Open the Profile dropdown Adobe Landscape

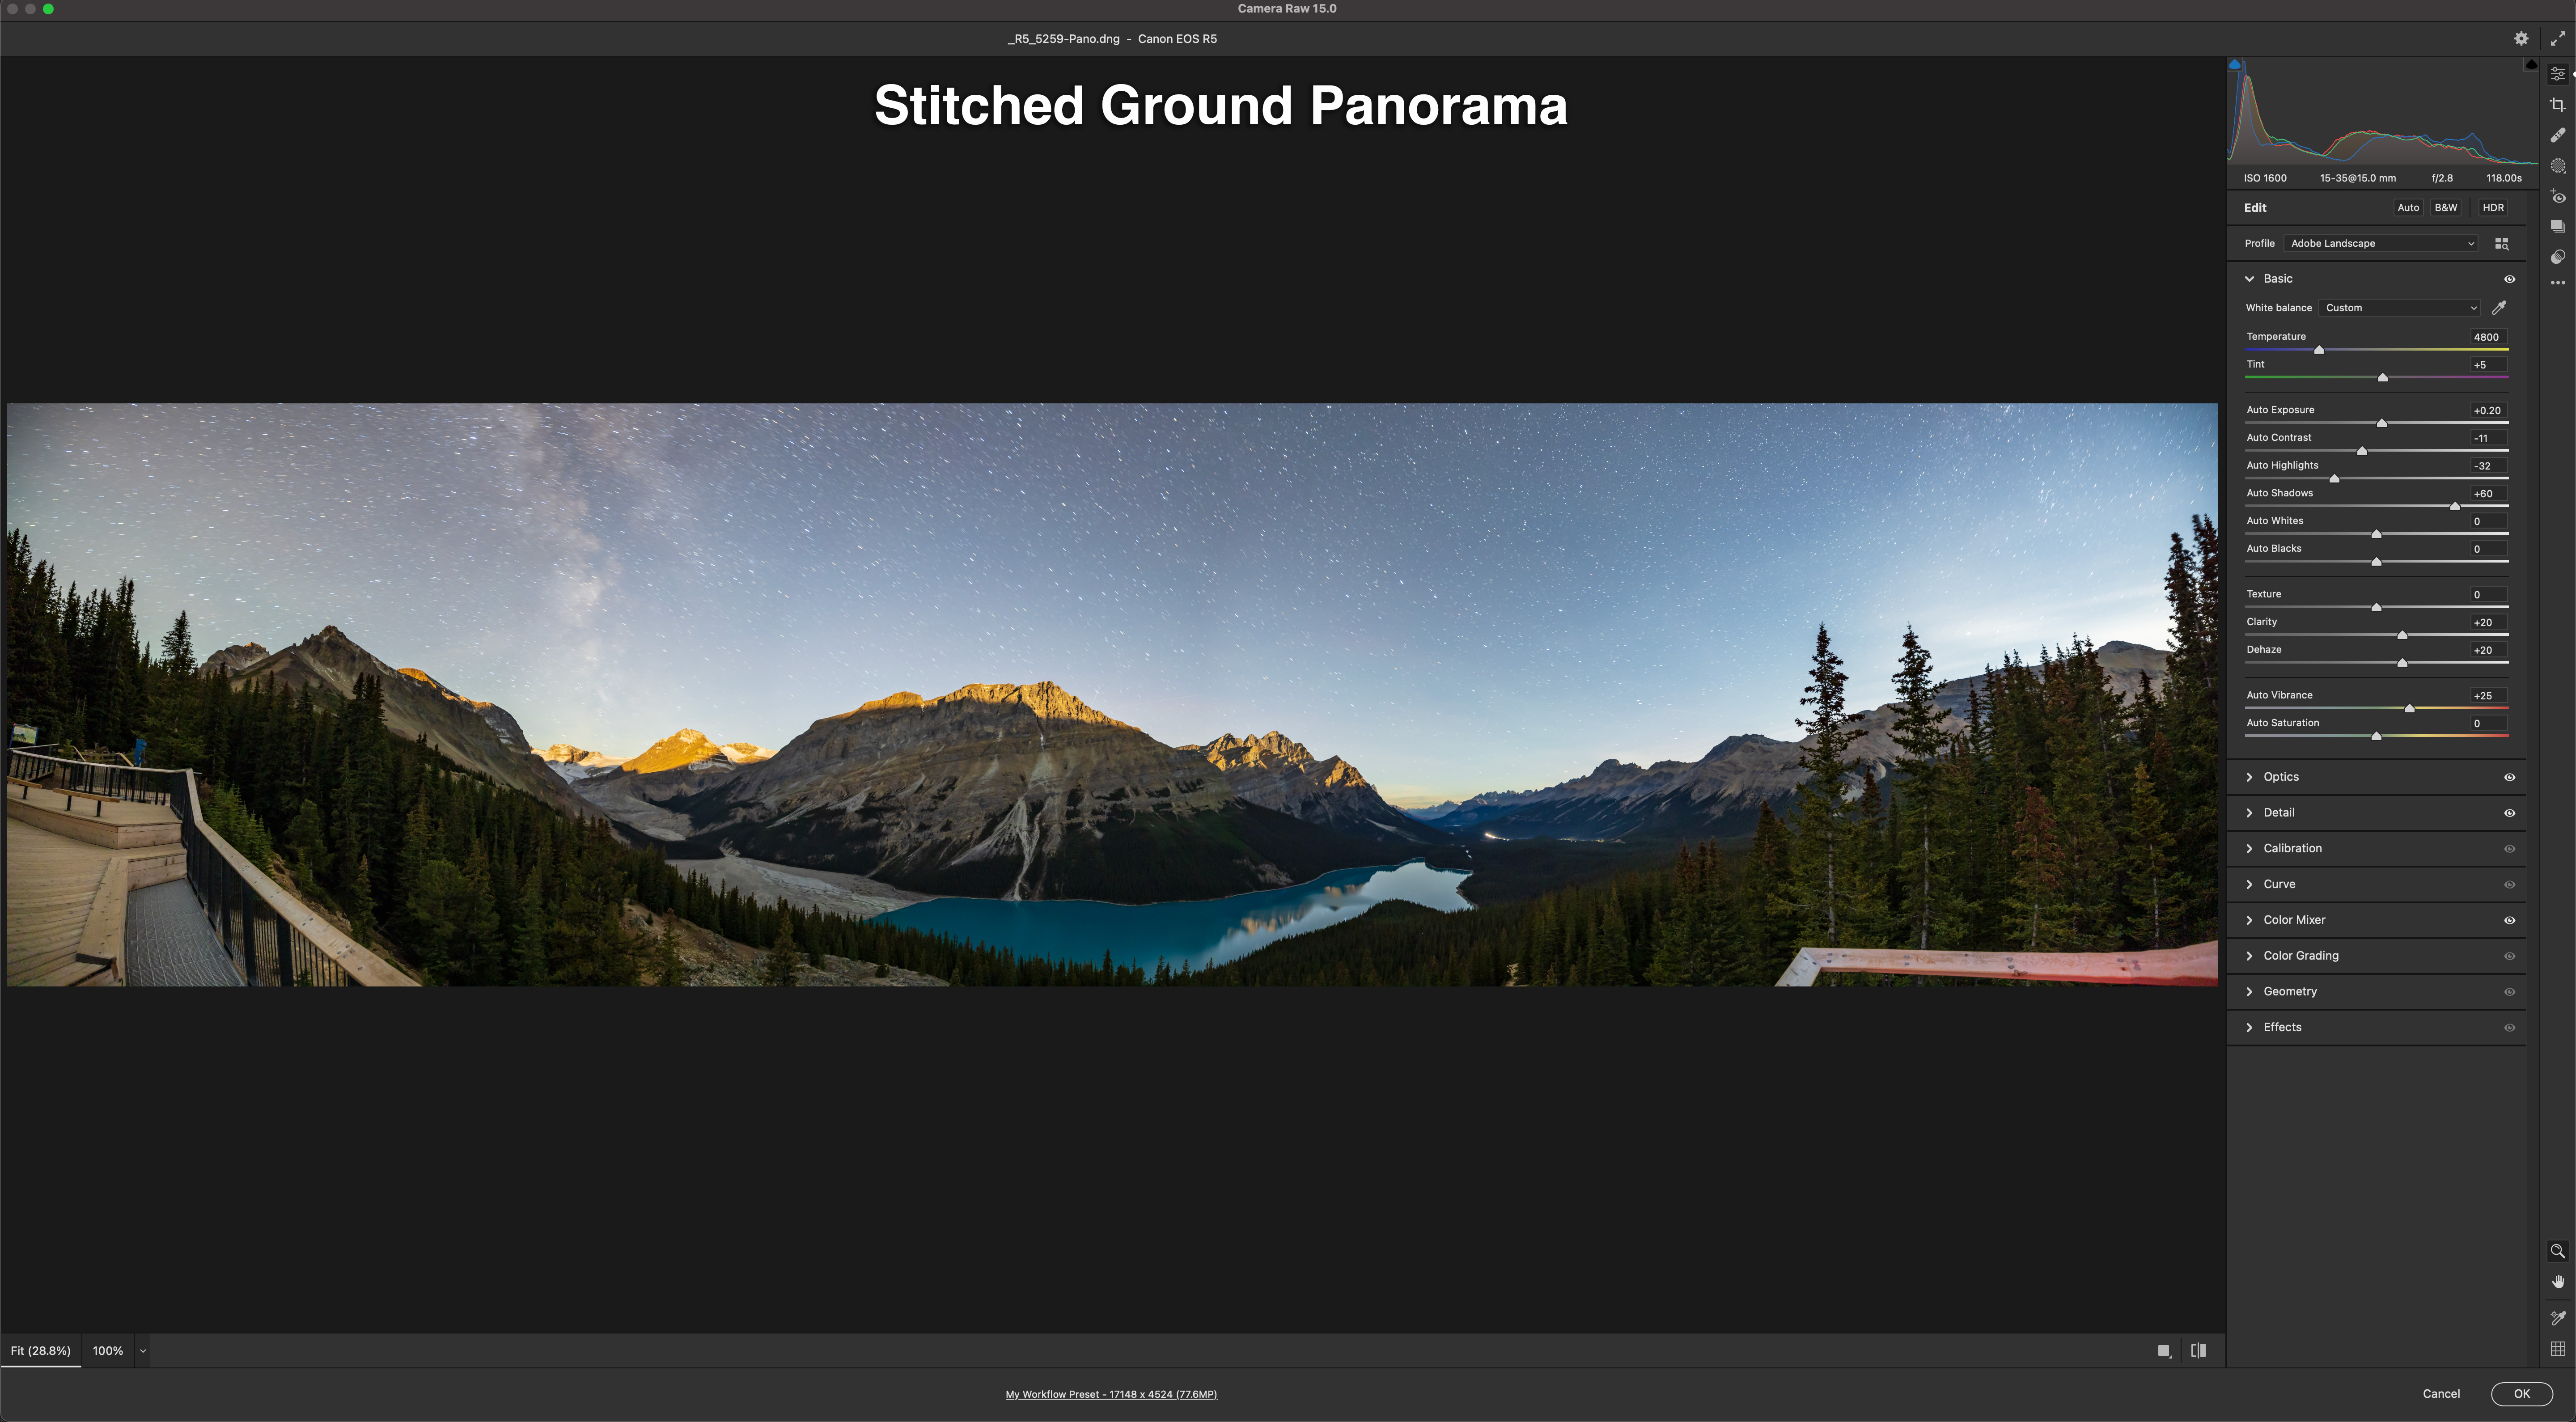2381,243
